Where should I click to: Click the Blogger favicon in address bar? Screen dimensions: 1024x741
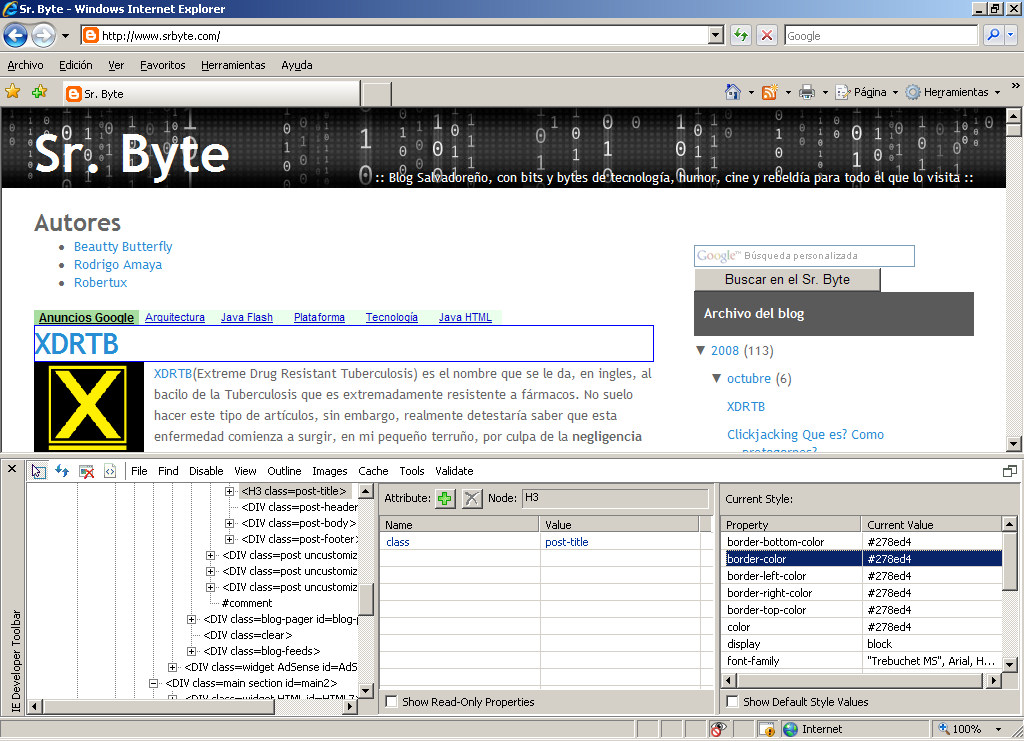click(x=91, y=35)
